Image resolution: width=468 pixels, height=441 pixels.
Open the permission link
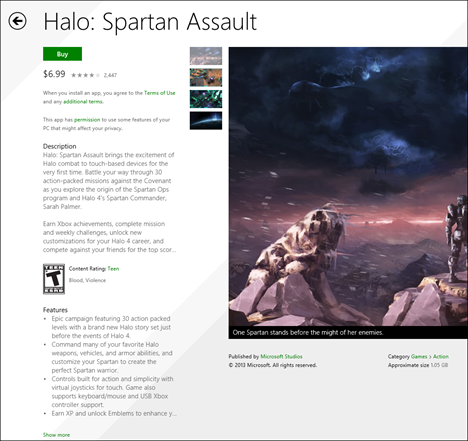(x=87, y=120)
